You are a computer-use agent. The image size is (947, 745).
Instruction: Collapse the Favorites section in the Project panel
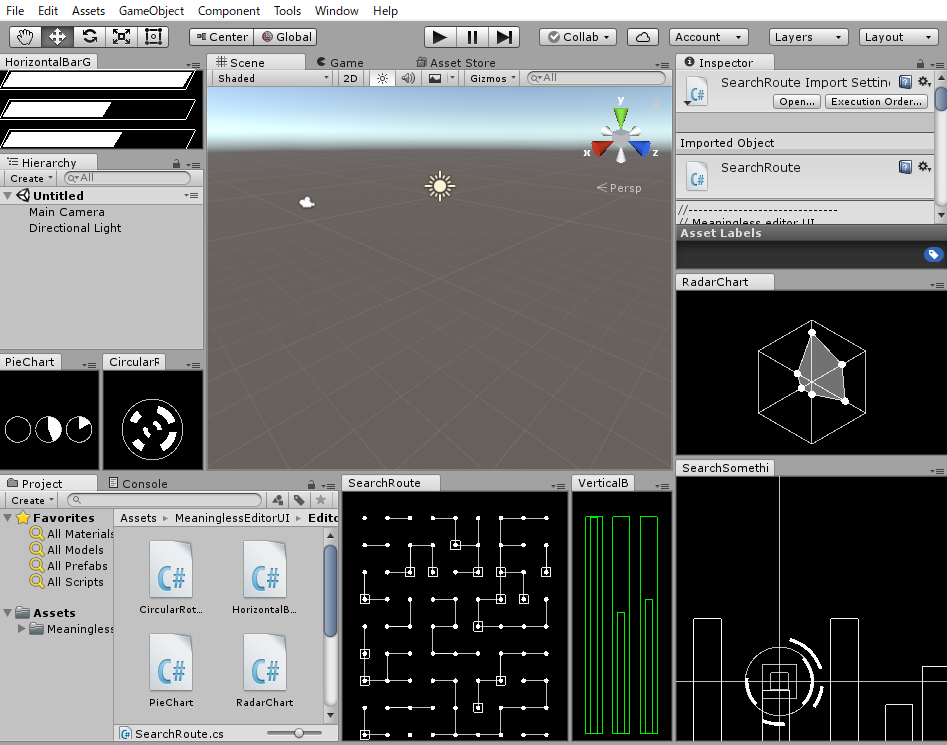[x=8, y=517]
